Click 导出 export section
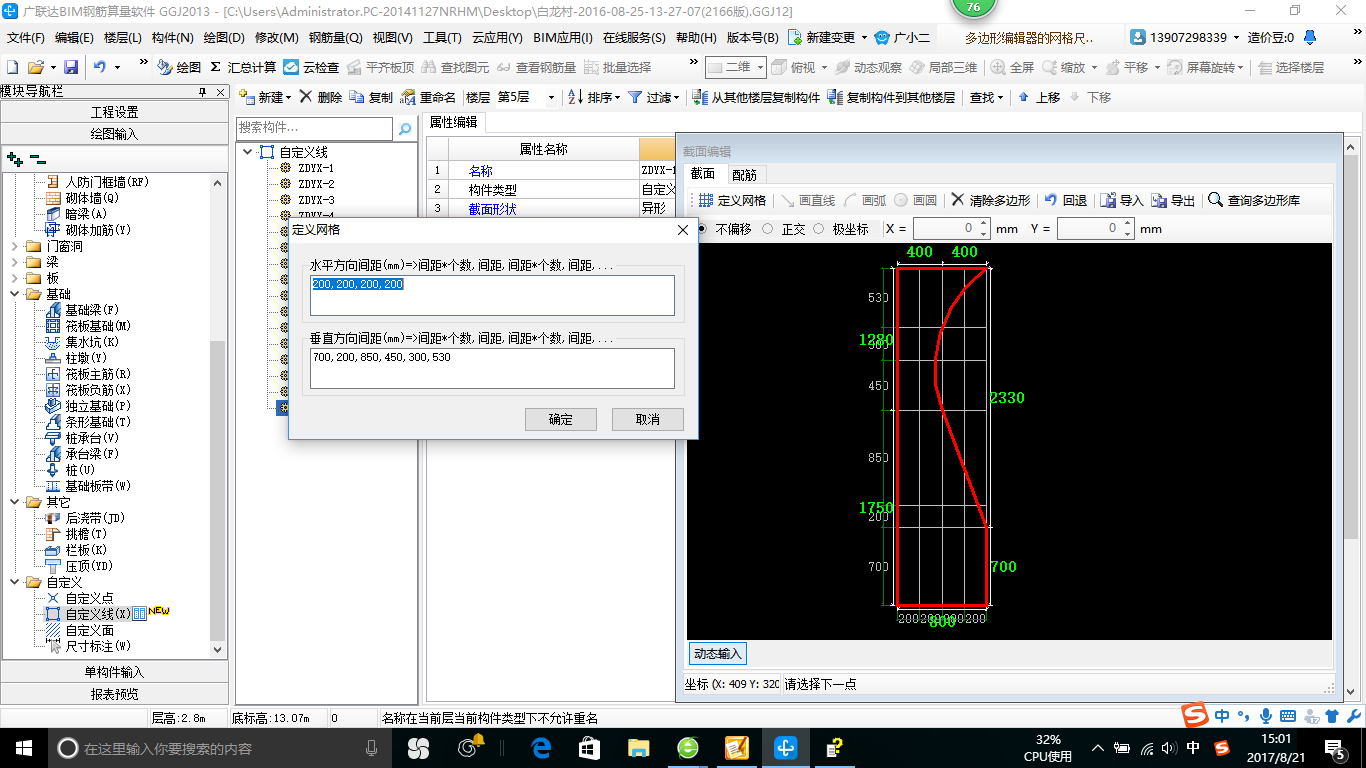The height and width of the screenshot is (768, 1366). [1173, 200]
